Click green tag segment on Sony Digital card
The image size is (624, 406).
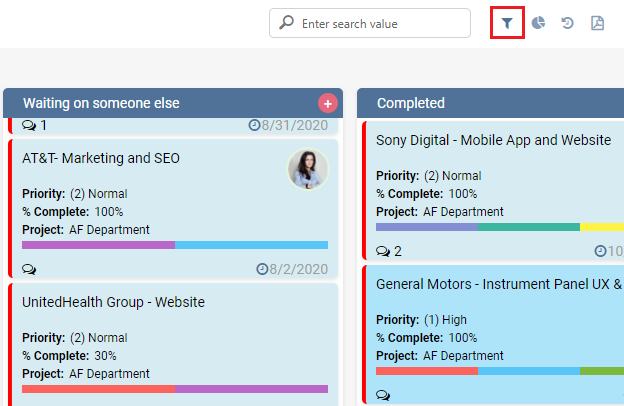click(x=529, y=227)
